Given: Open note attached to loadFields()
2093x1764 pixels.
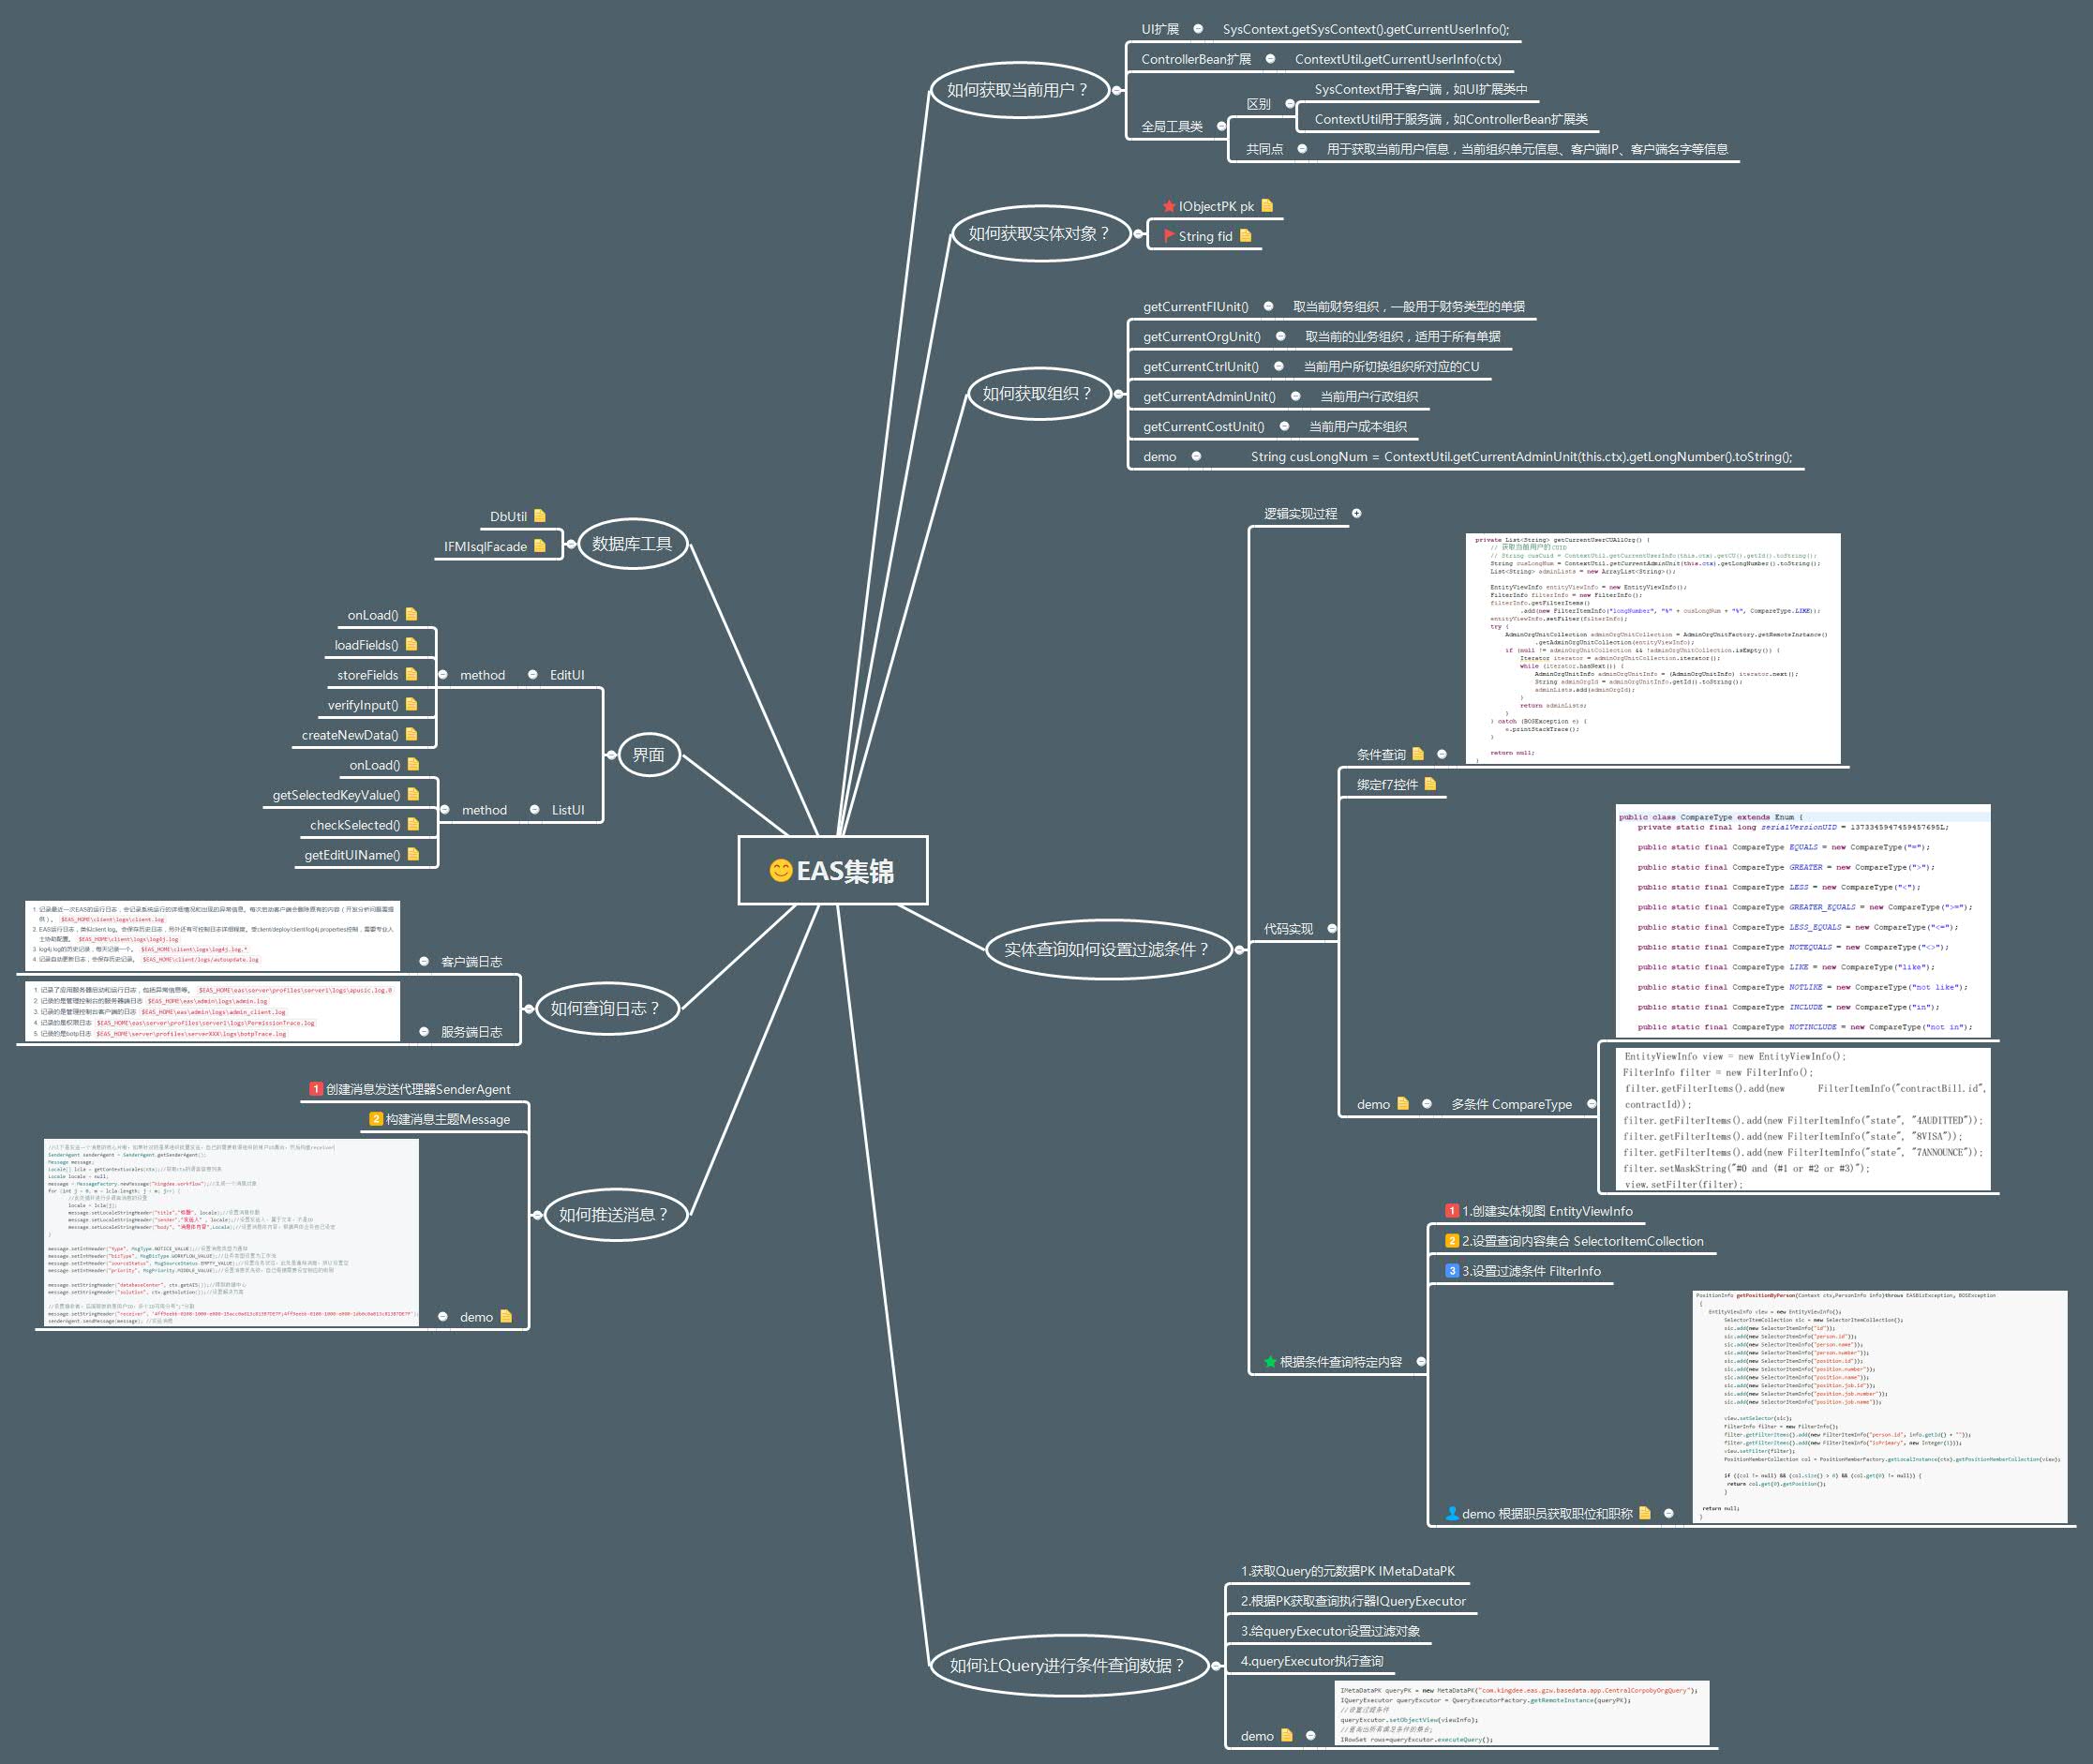Looking at the screenshot, I should [x=411, y=645].
